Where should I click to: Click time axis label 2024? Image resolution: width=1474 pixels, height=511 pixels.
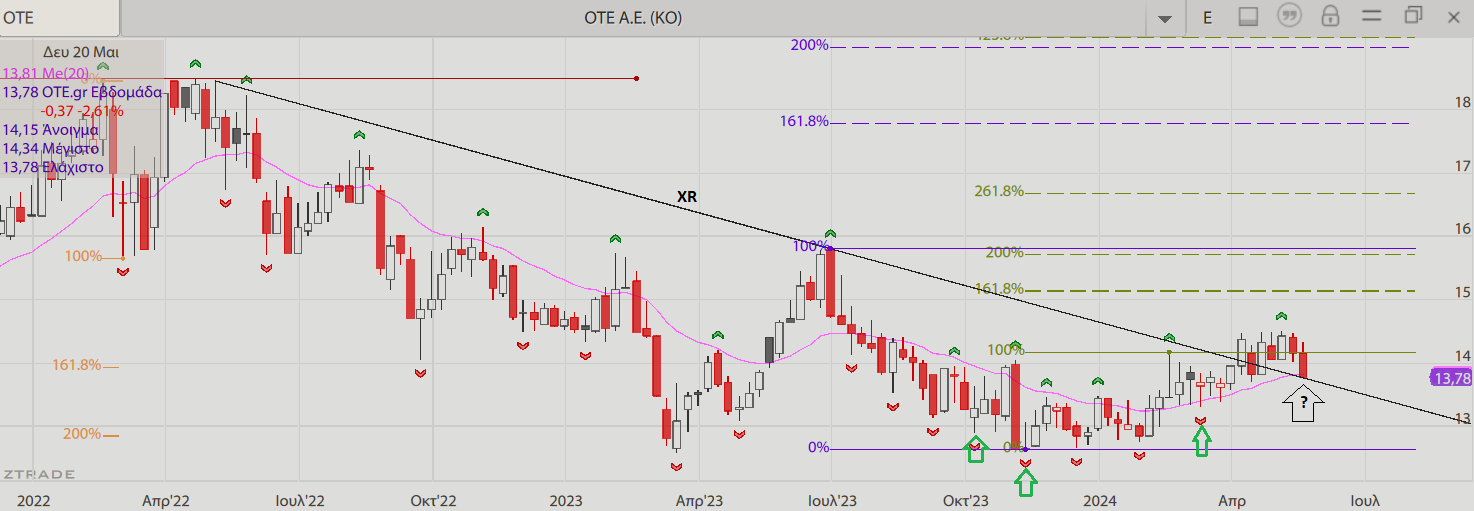tap(1100, 499)
